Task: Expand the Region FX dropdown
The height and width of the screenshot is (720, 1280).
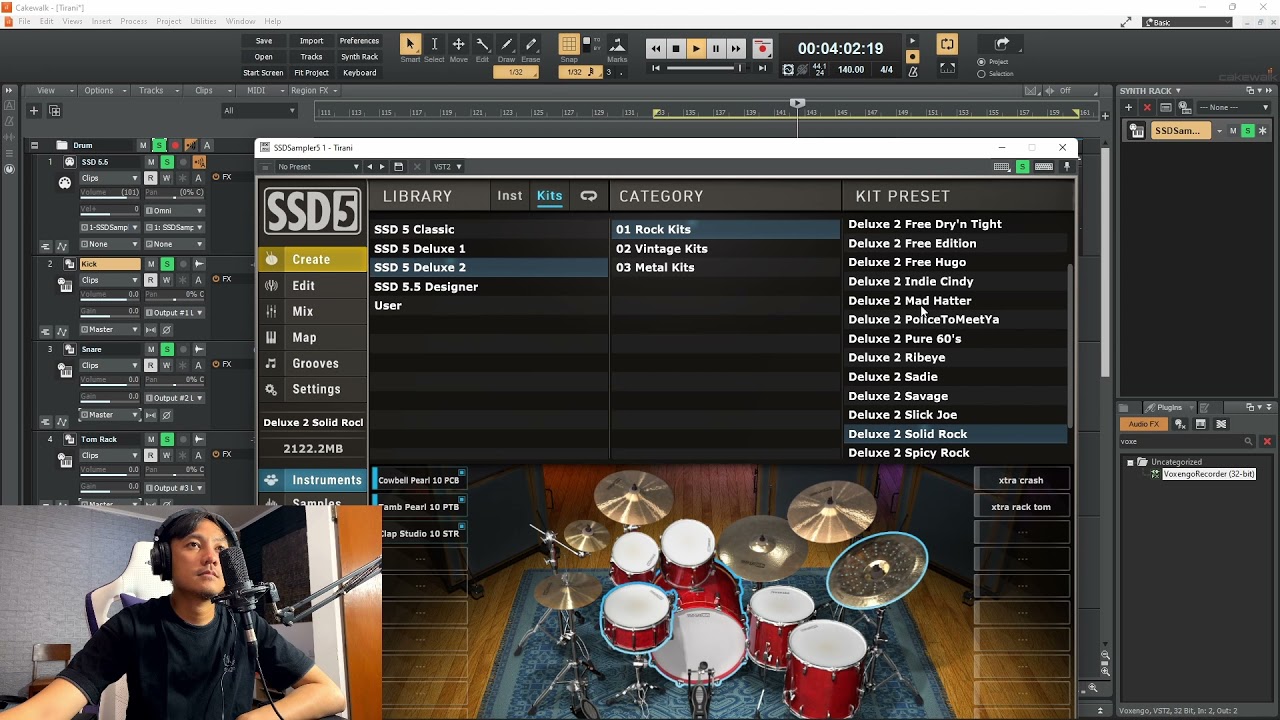Action: [315, 91]
